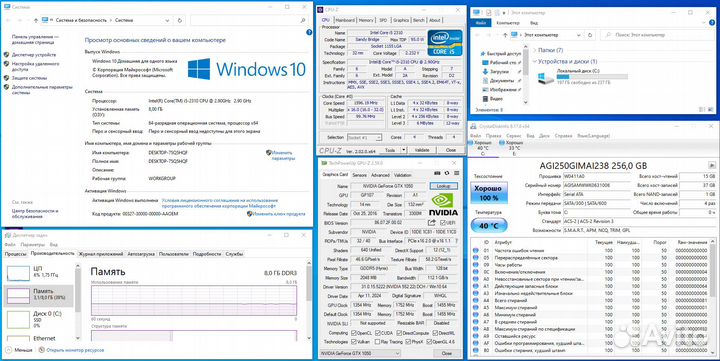The image size is (720, 361).
Task: Collapse the Устройства и диски (1) group
Action: tap(535, 62)
